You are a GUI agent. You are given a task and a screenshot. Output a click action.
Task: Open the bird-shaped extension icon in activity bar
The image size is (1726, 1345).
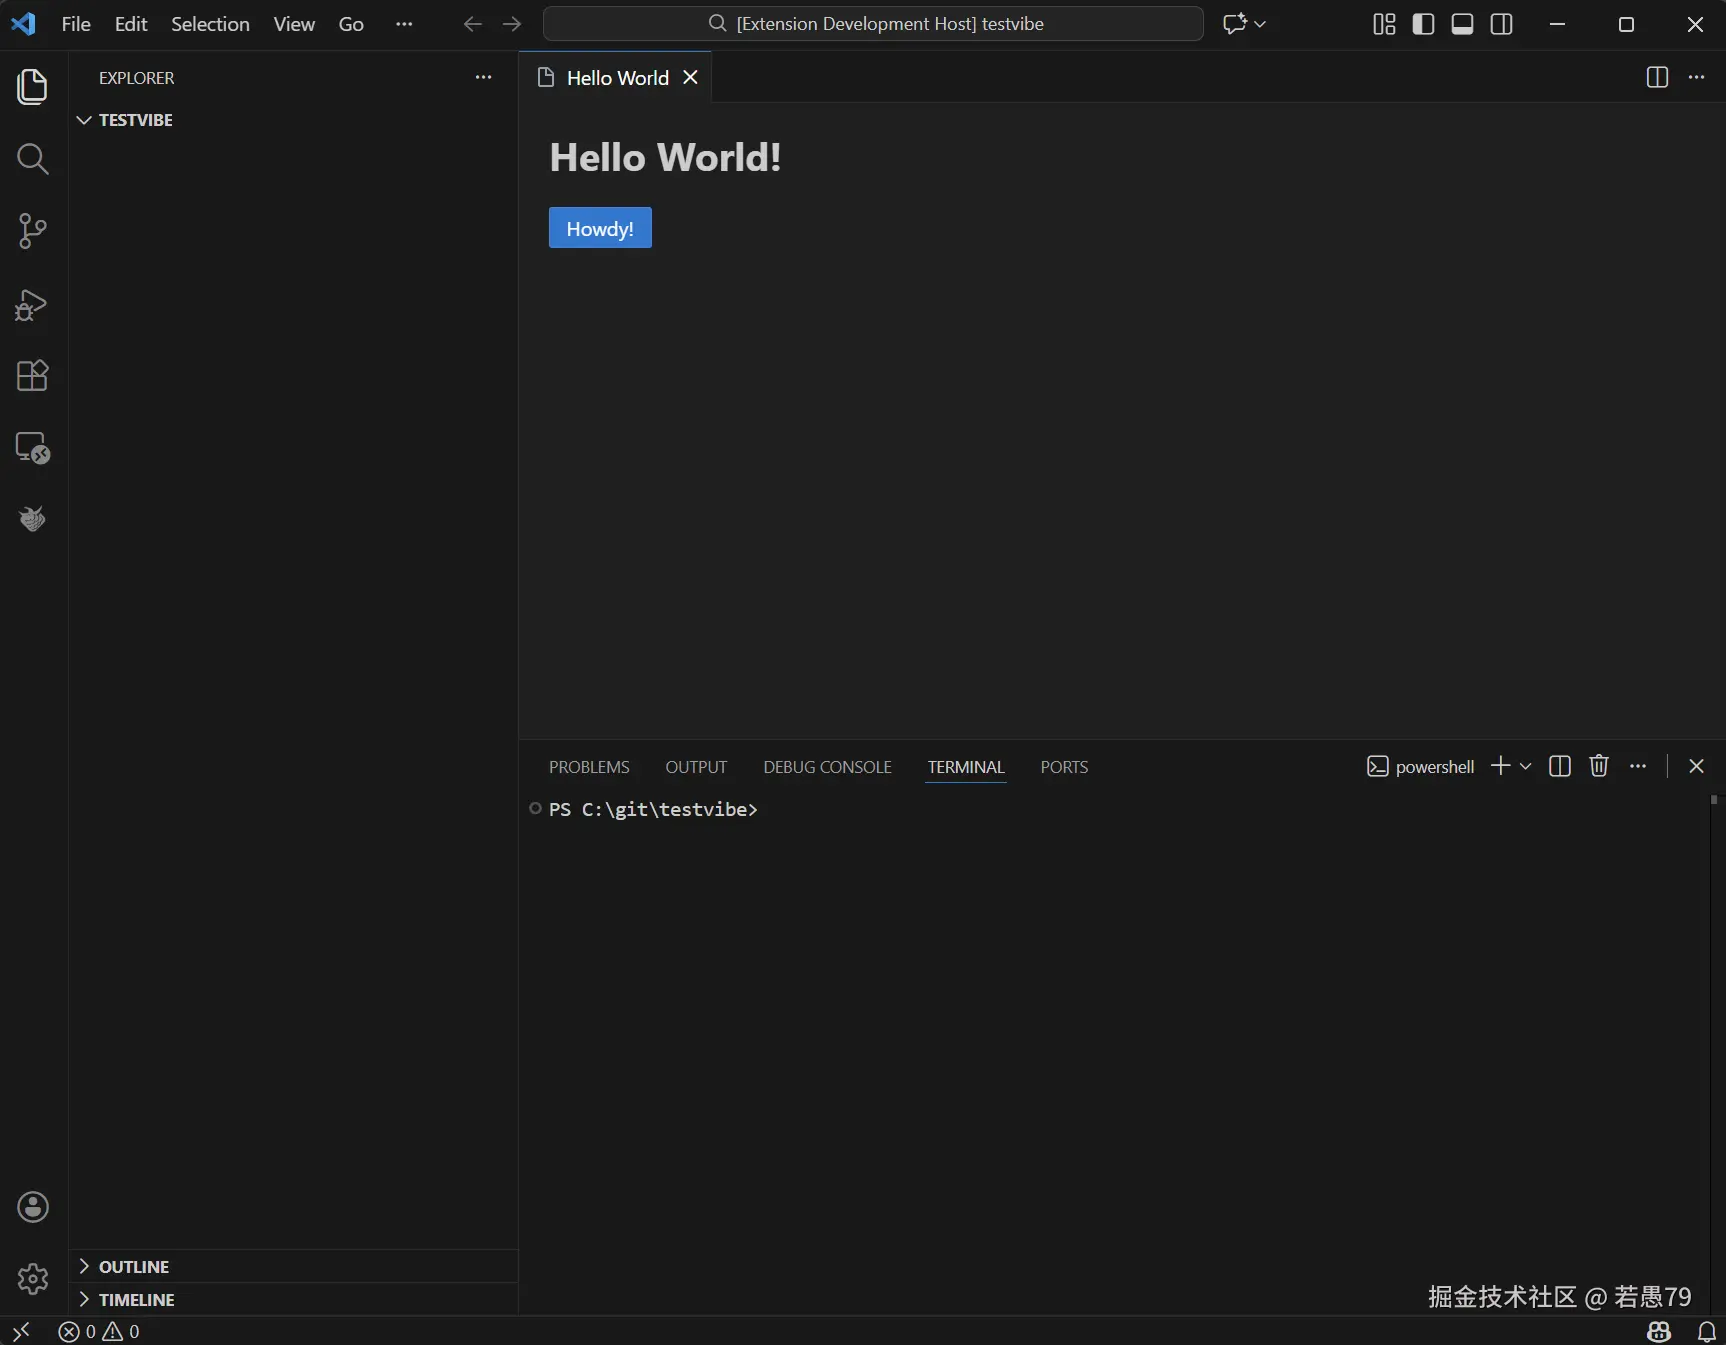[x=33, y=519]
